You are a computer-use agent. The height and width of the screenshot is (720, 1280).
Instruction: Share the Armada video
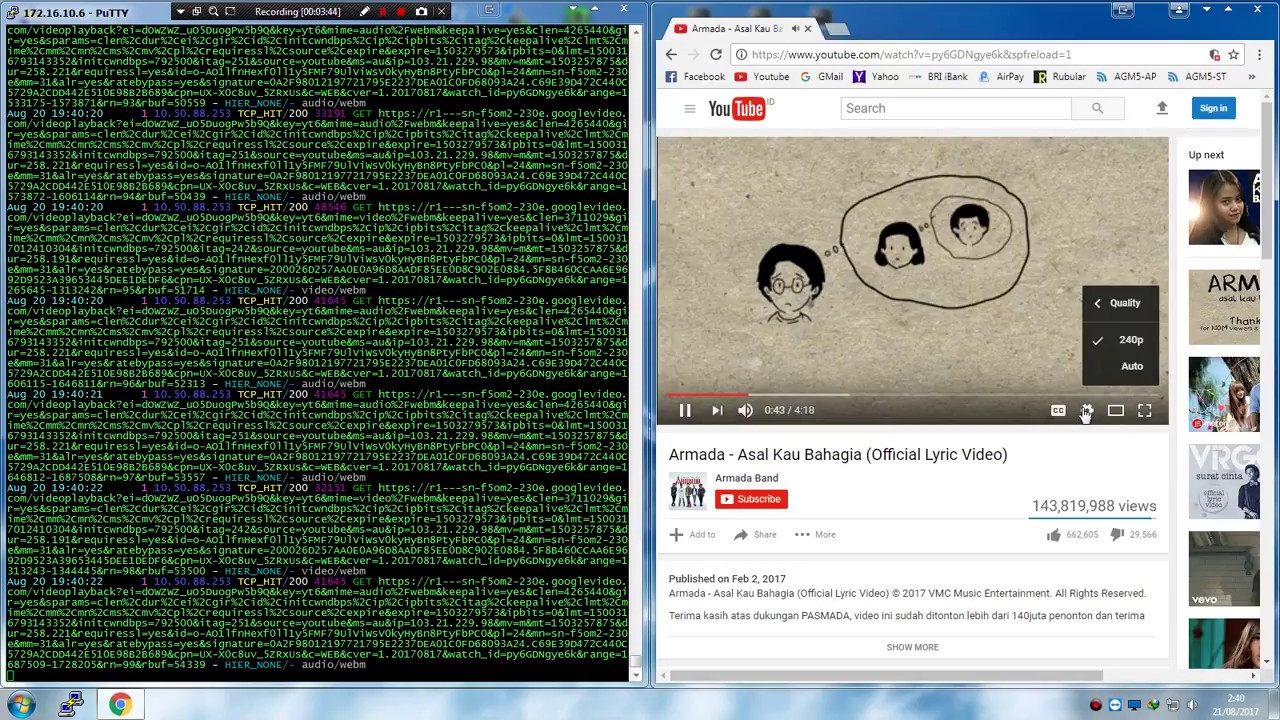tap(755, 535)
